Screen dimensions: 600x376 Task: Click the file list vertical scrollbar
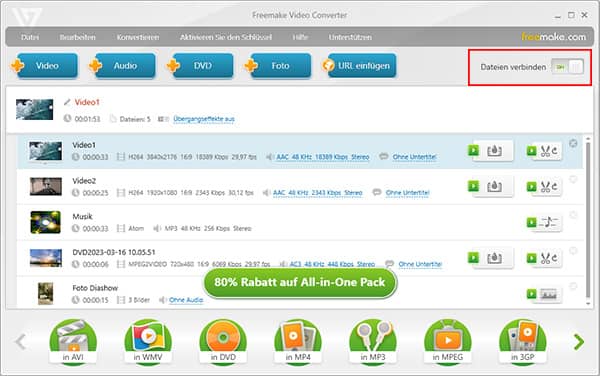588,221
